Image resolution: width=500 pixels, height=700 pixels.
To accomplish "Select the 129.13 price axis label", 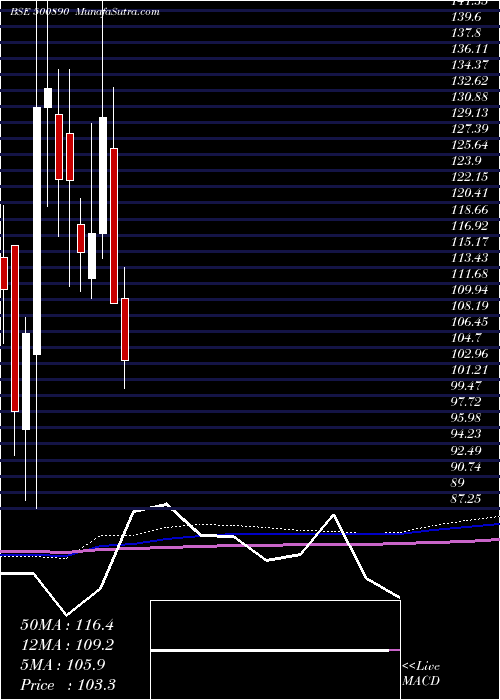I will pyautogui.click(x=469, y=113).
